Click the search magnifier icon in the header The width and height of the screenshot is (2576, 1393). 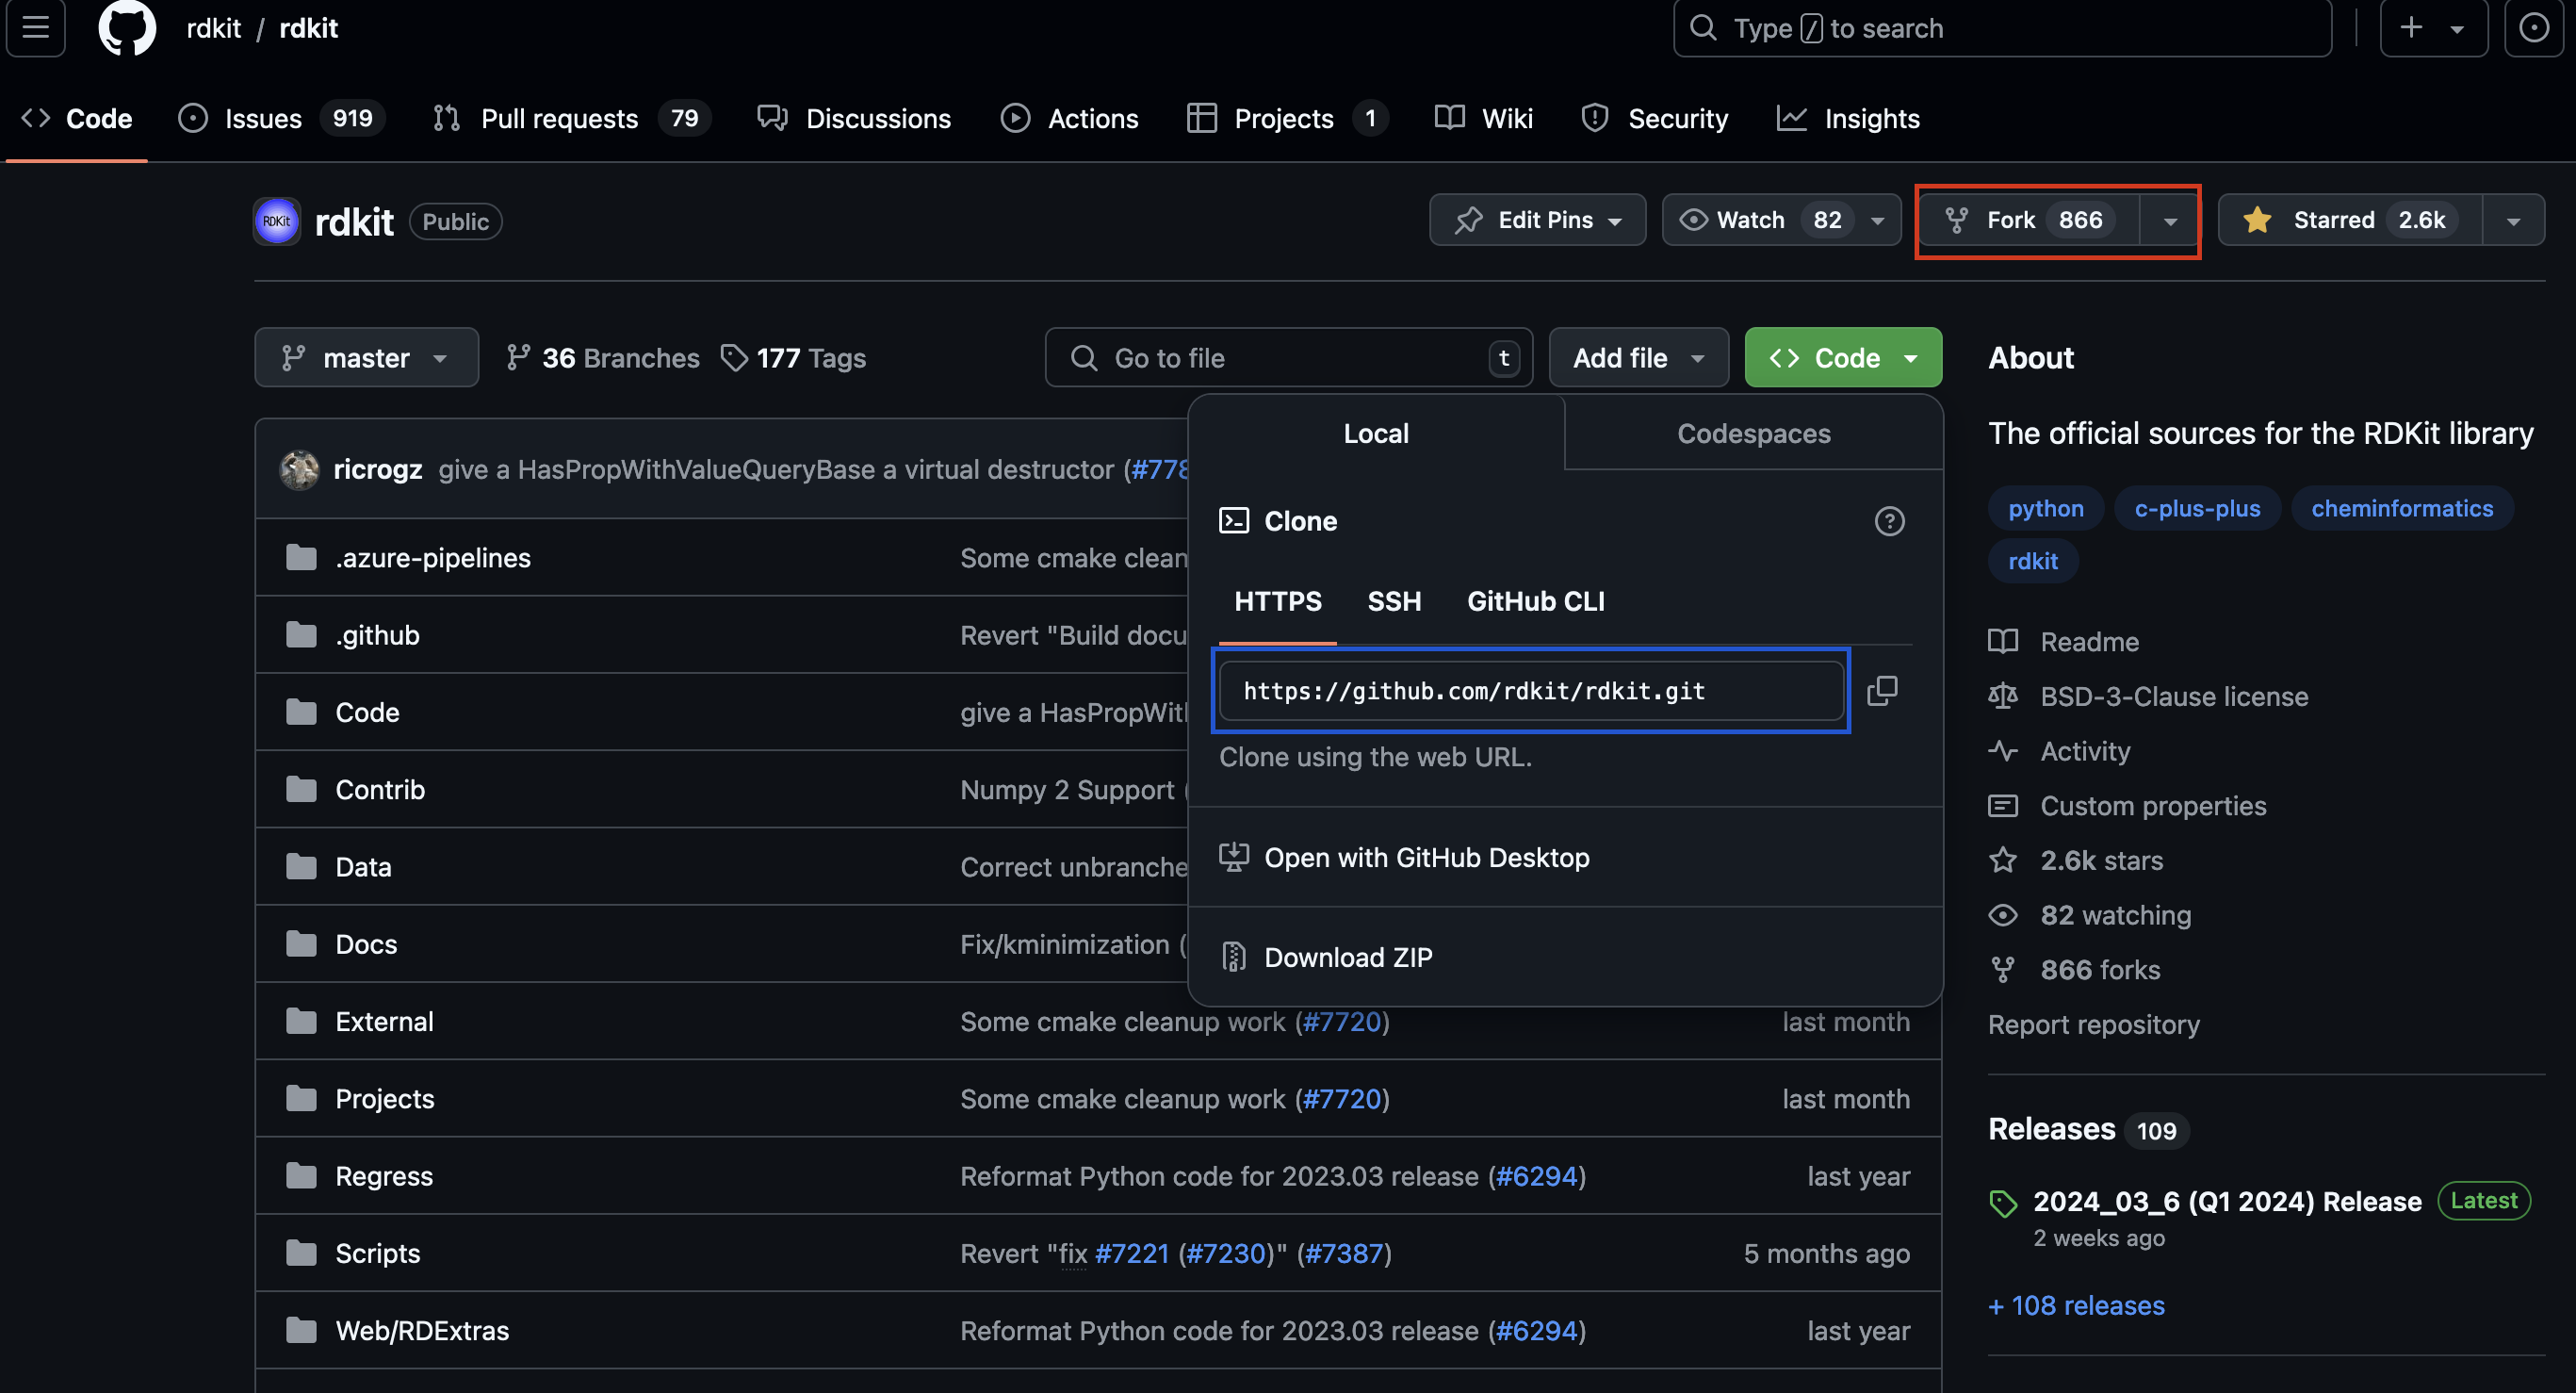(x=1702, y=27)
